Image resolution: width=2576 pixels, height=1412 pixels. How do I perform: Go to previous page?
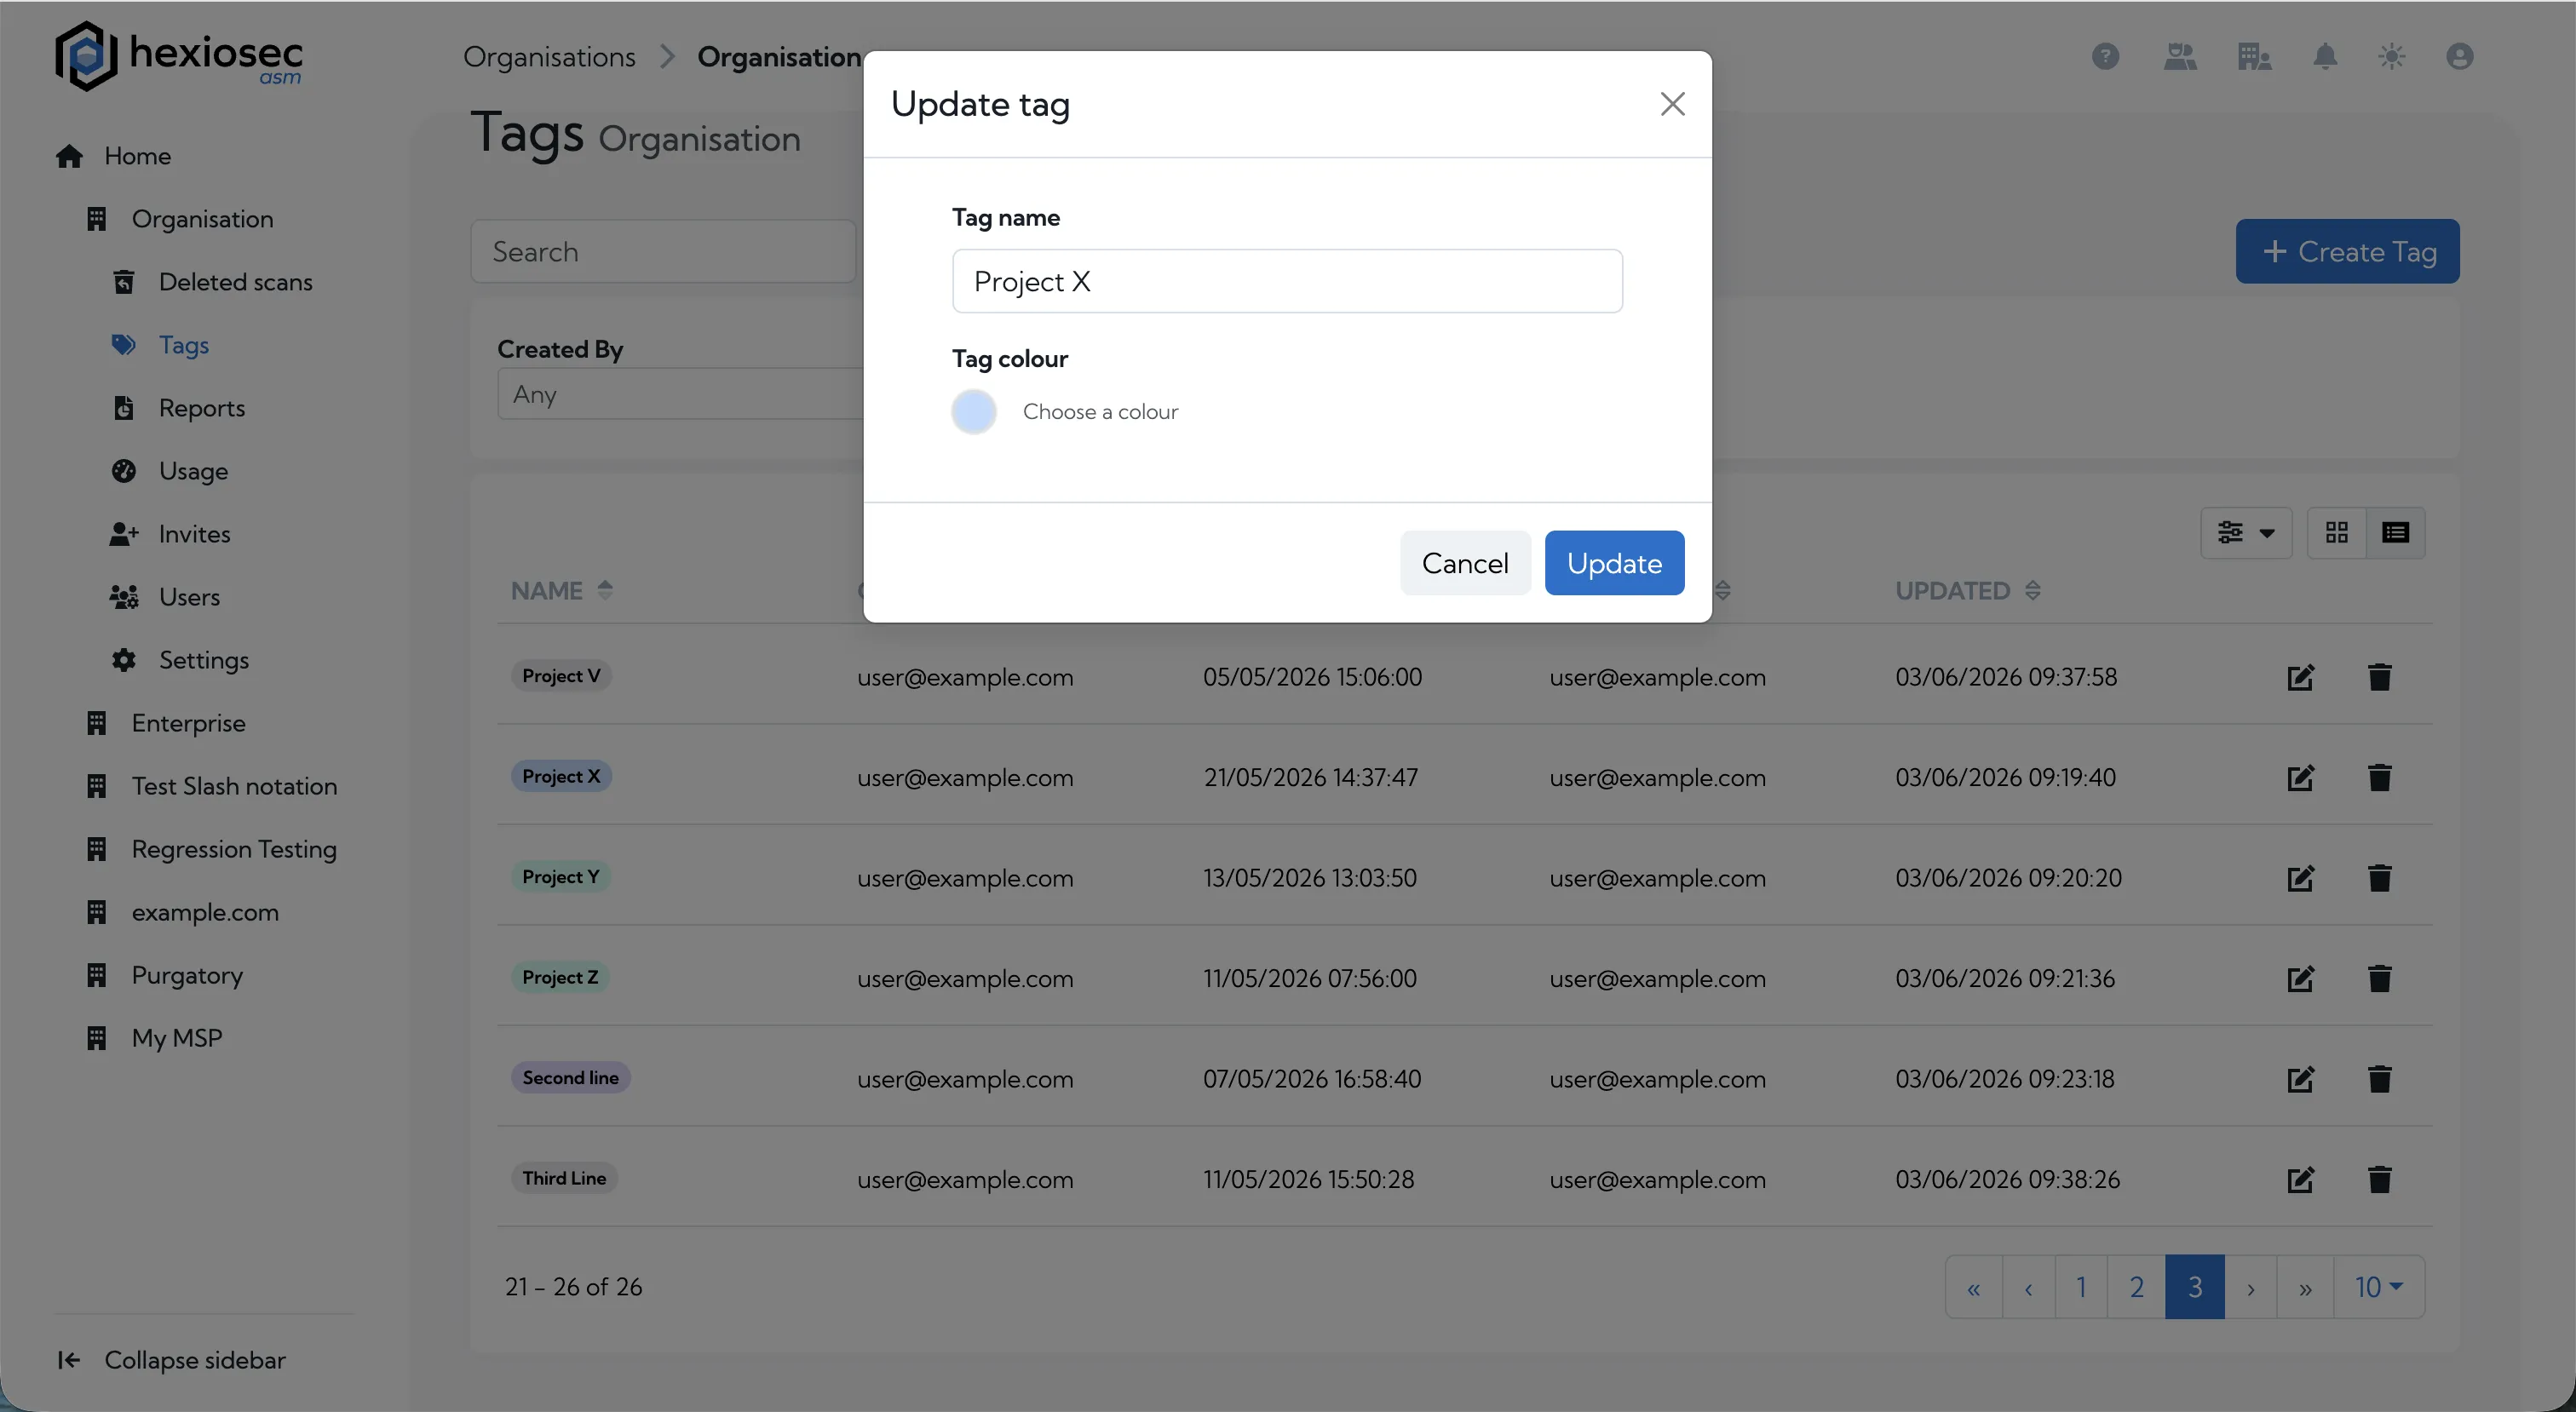[2028, 1287]
